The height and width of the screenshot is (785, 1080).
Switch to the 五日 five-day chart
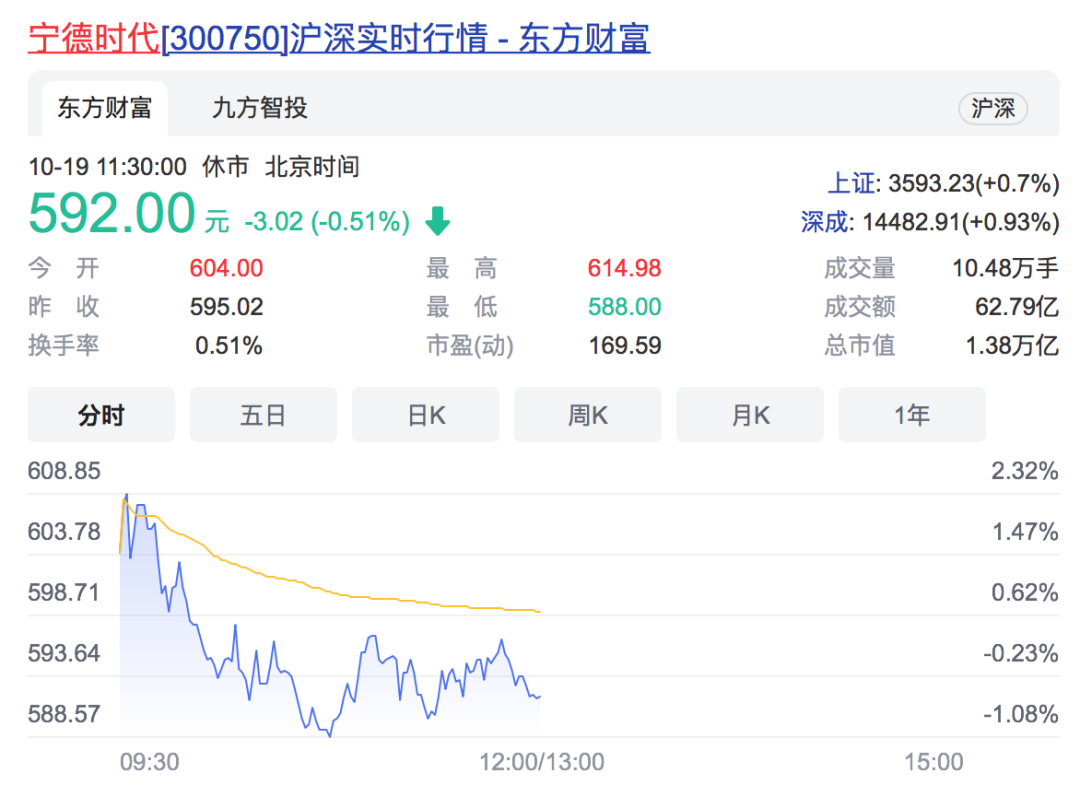(x=263, y=414)
